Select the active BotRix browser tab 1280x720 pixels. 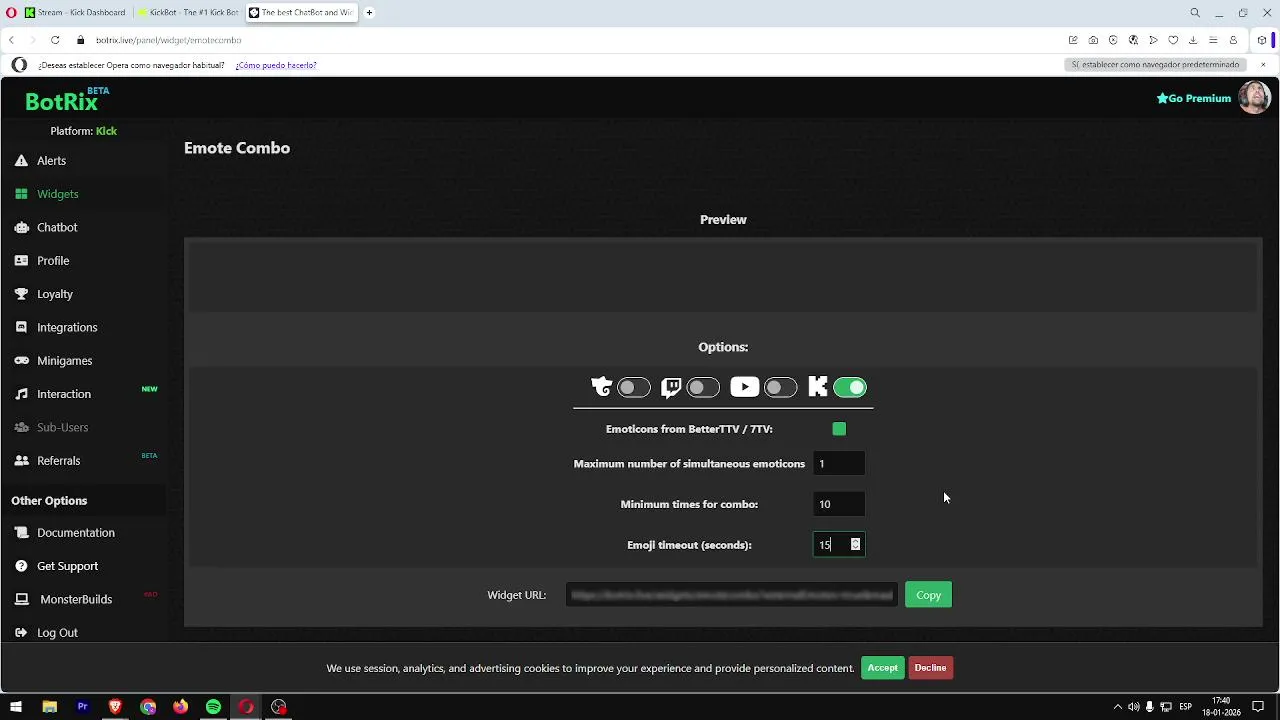[301, 13]
